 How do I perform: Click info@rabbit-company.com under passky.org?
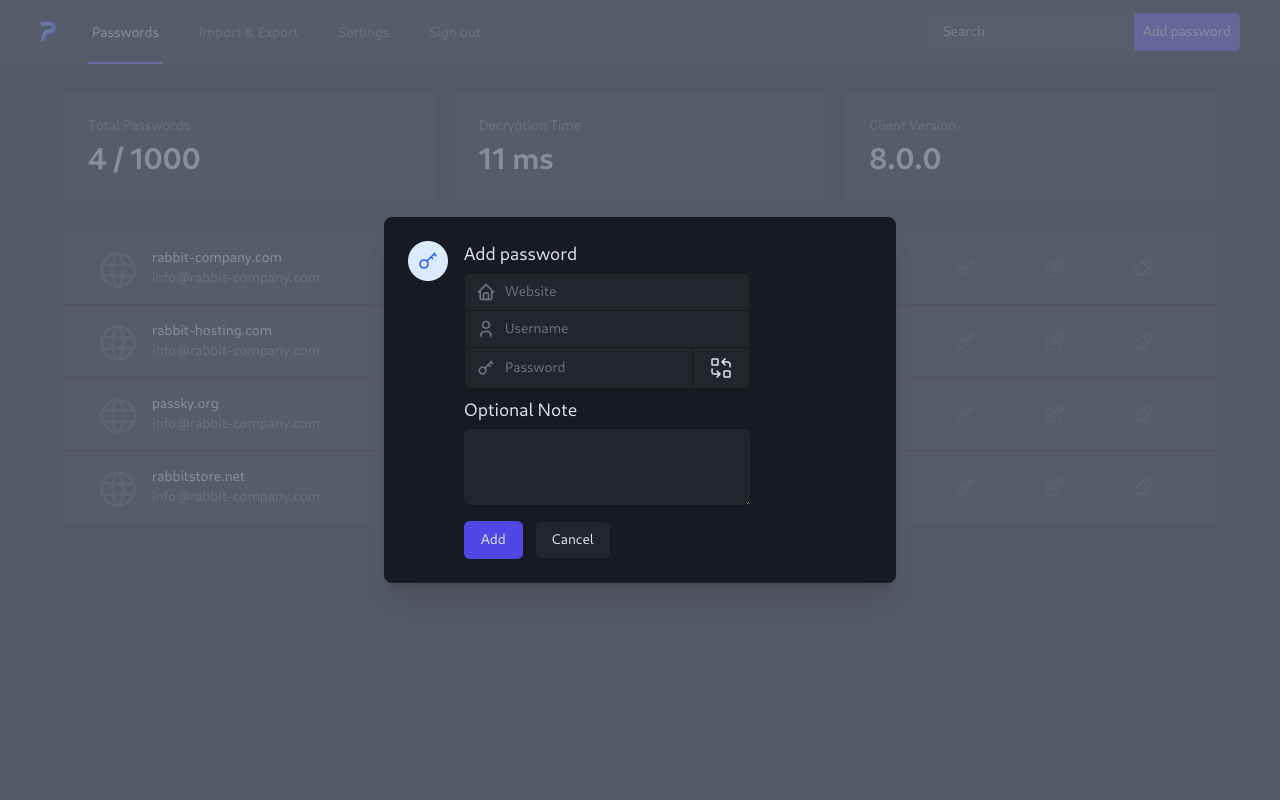236,423
